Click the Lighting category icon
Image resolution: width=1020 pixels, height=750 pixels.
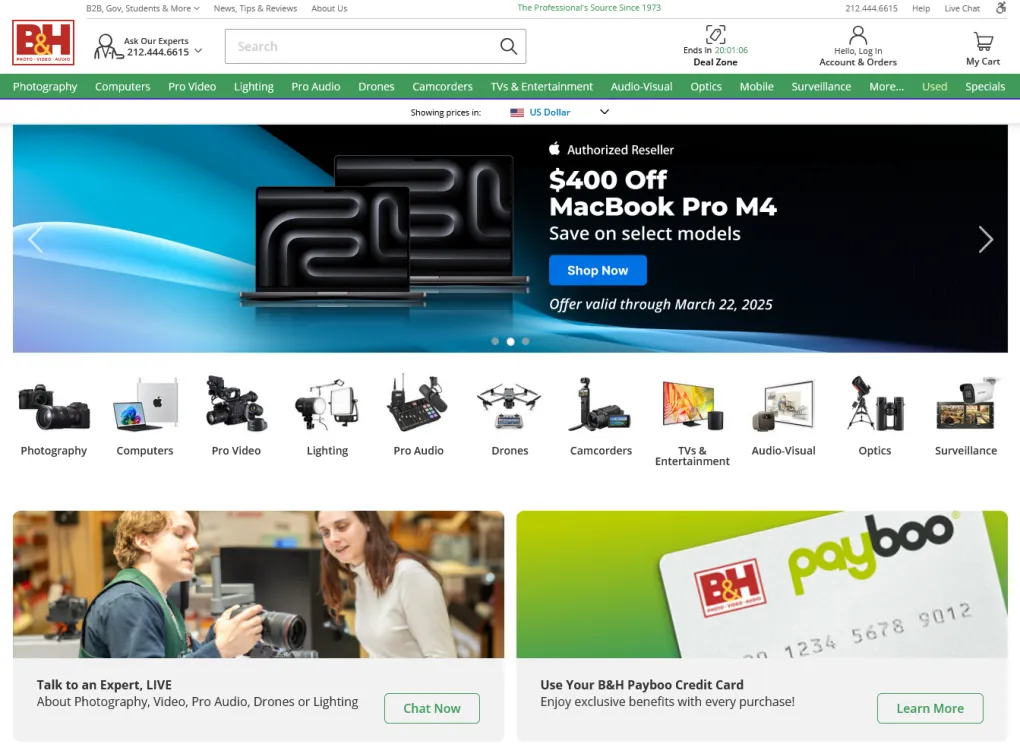click(x=327, y=405)
